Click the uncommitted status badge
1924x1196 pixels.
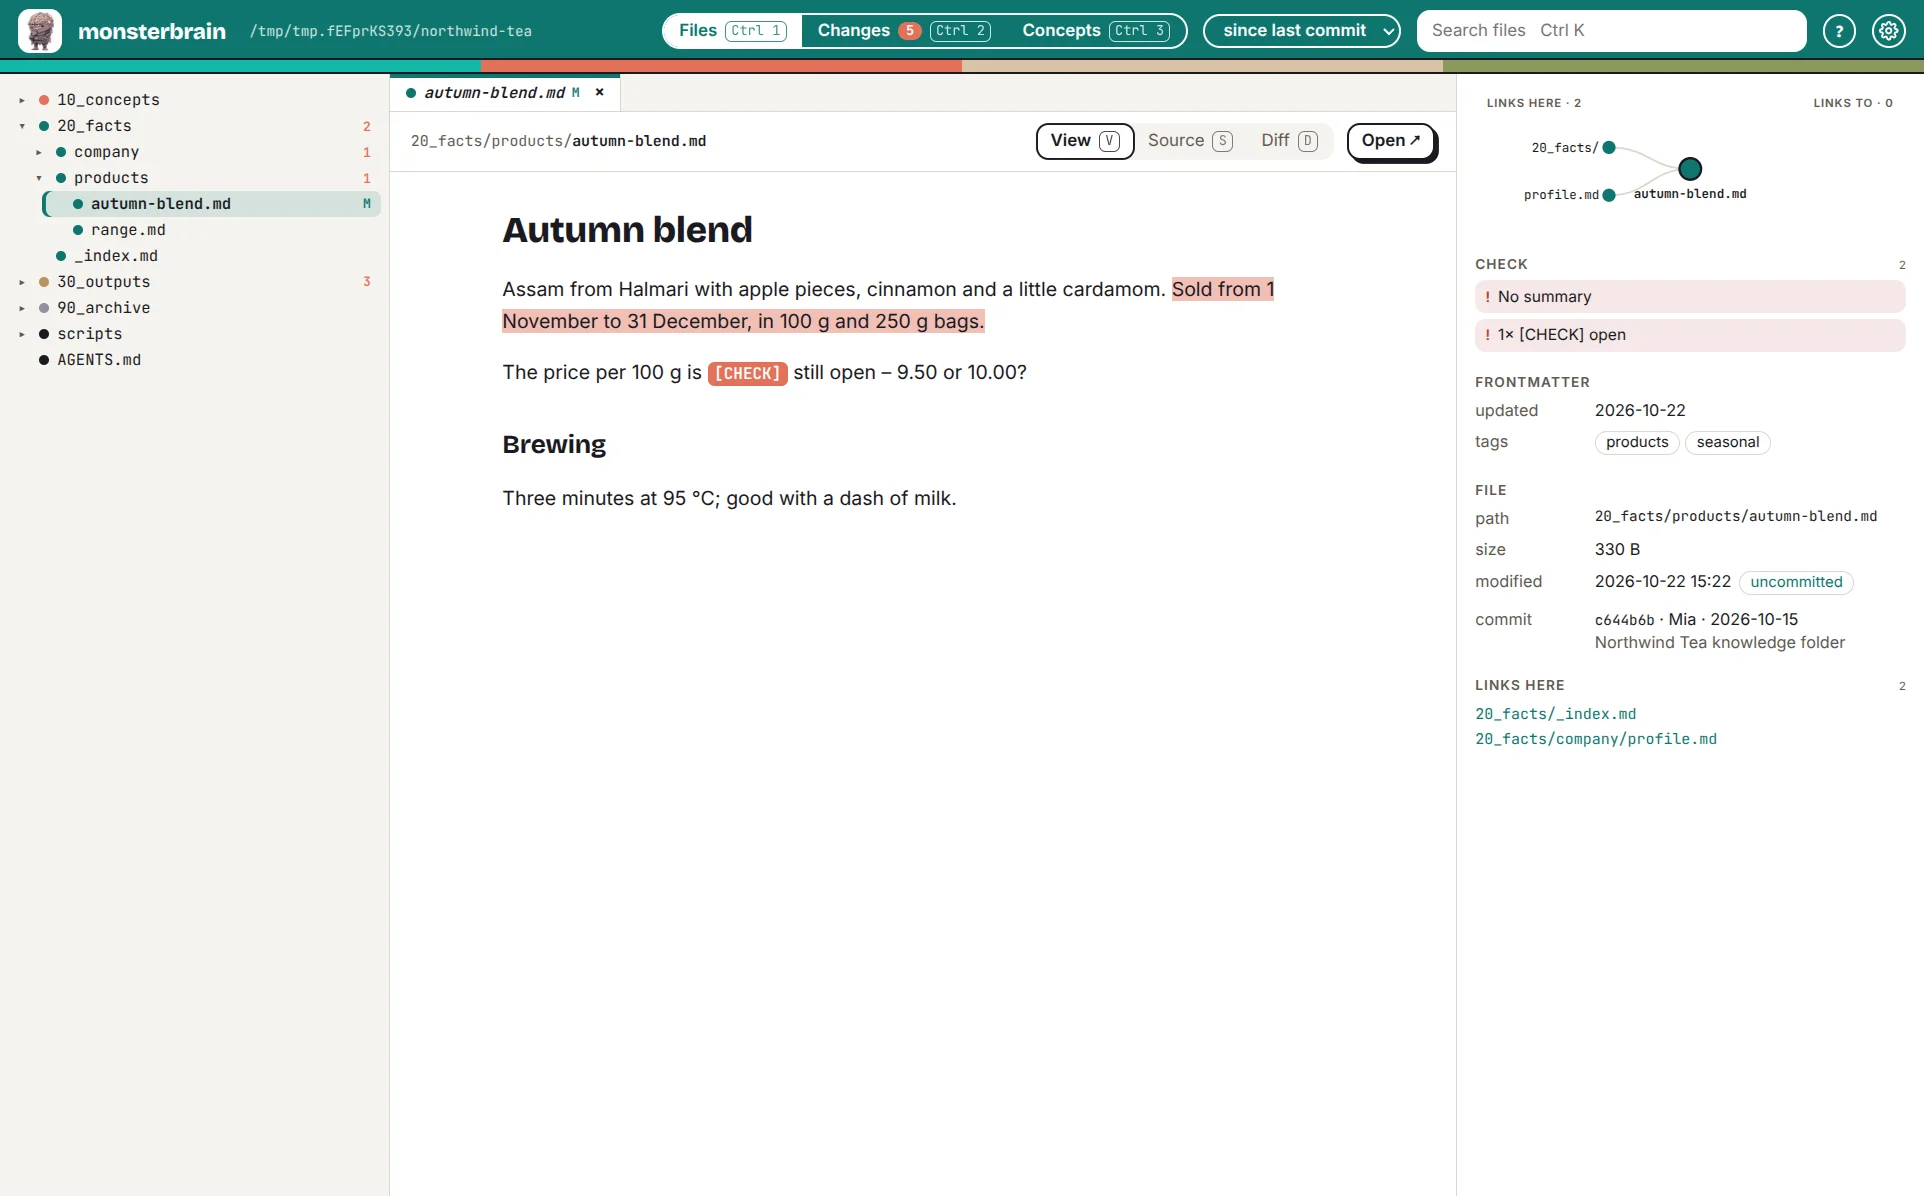pos(1796,582)
